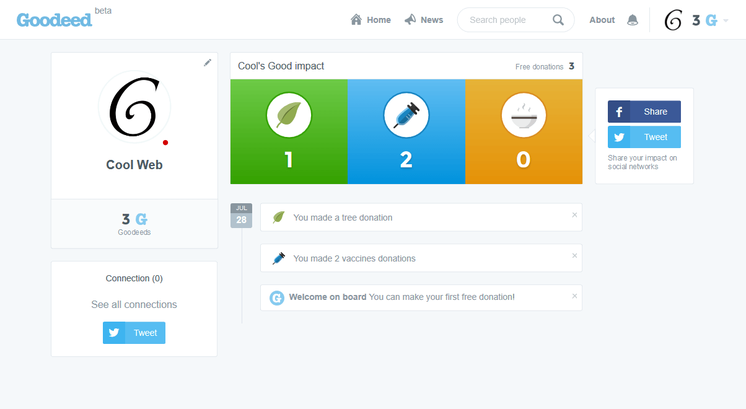Click the JUL 28 timeline date marker
The image size is (746, 409).
(x=241, y=215)
